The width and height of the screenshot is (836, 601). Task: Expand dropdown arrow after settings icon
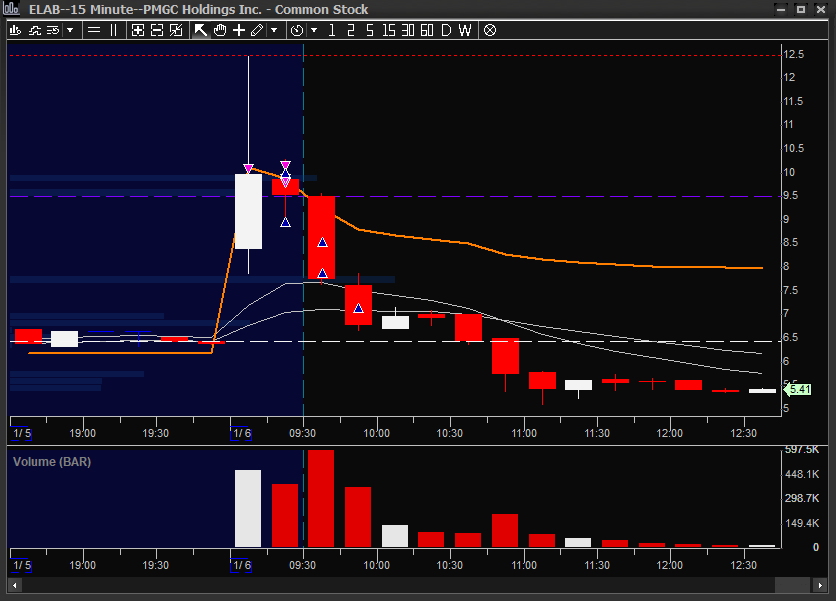click(x=70, y=30)
